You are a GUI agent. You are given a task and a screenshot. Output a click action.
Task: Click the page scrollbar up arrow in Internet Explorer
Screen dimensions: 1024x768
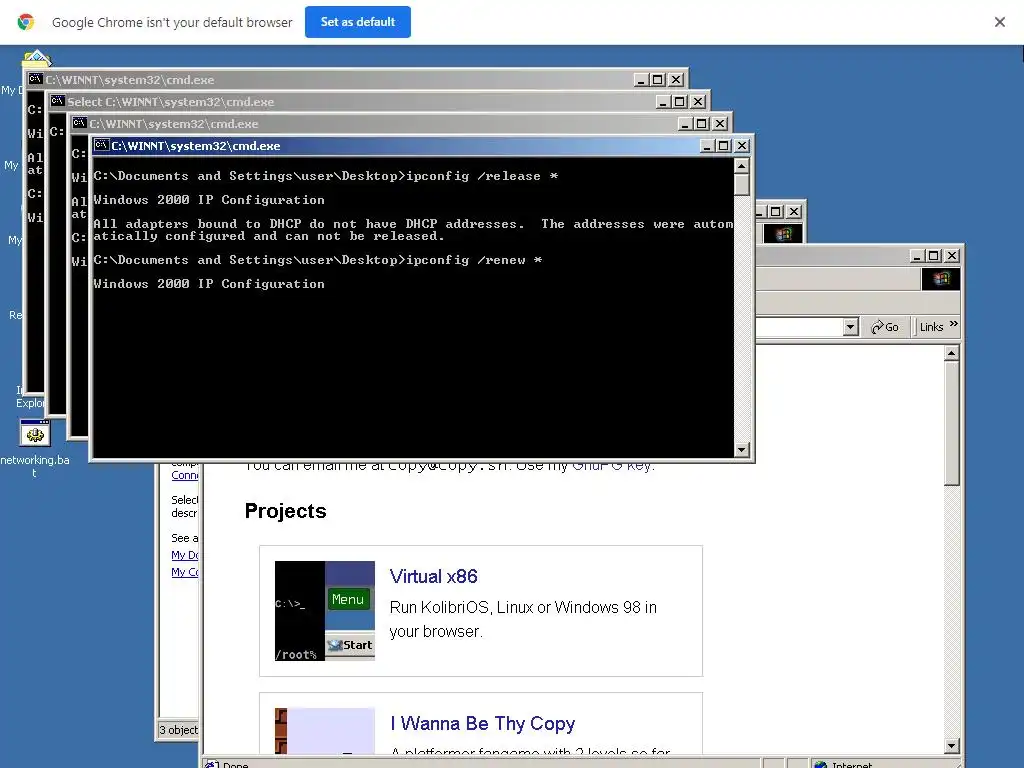pos(952,353)
